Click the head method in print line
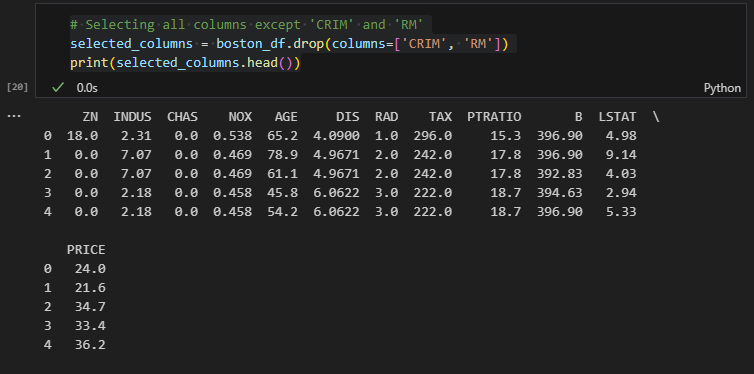 (263, 63)
